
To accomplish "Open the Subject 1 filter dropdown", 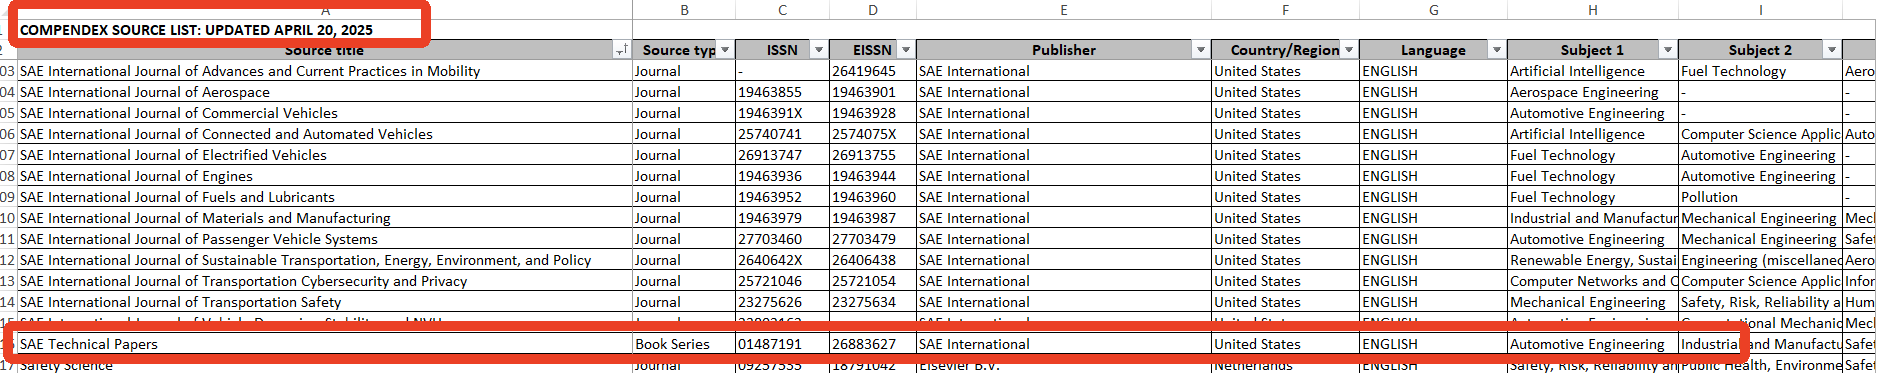I will [1668, 50].
